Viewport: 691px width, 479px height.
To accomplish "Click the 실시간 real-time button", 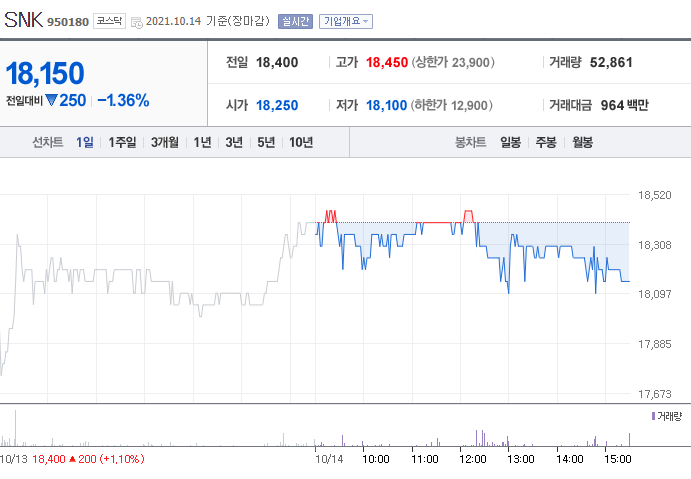I will tap(295, 21).
